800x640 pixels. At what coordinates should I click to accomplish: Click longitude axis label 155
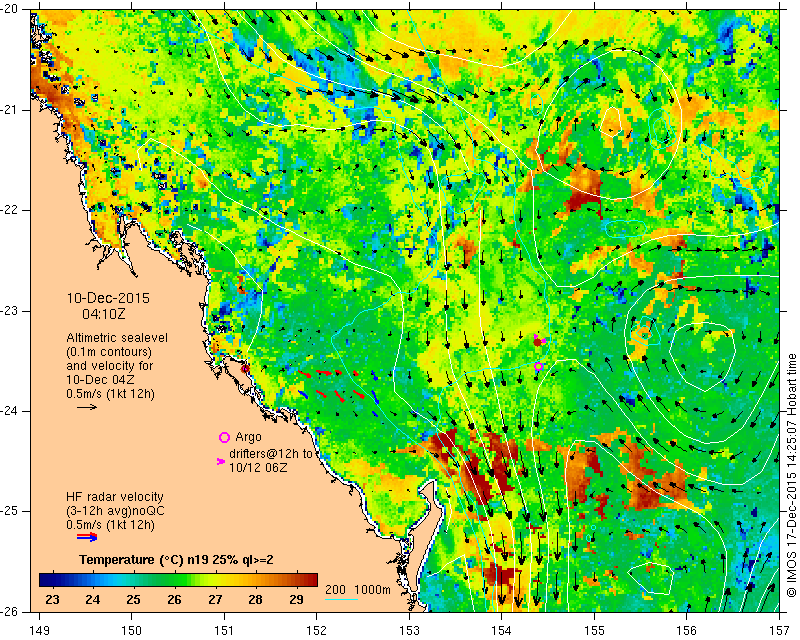pyautogui.click(x=594, y=631)
